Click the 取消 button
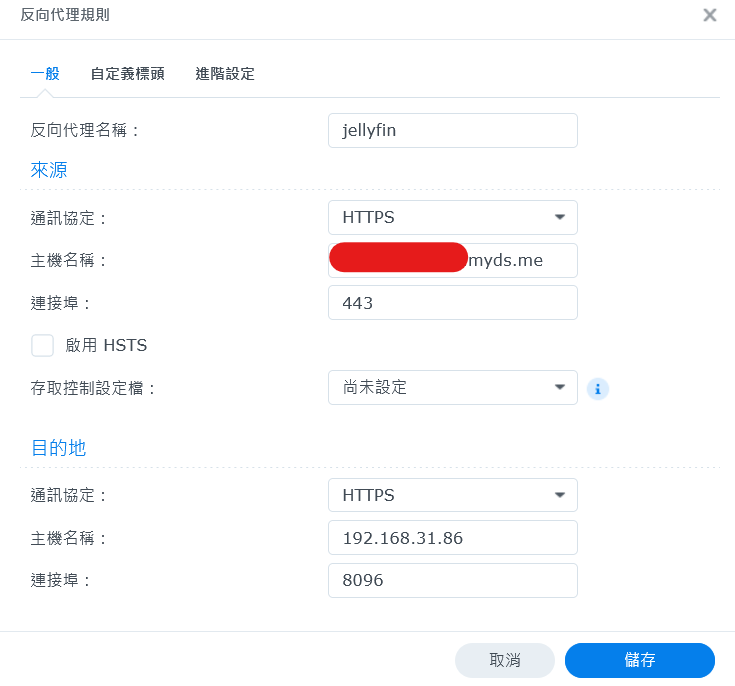This screenshot has height=686, width=735. tap(505, 660)
